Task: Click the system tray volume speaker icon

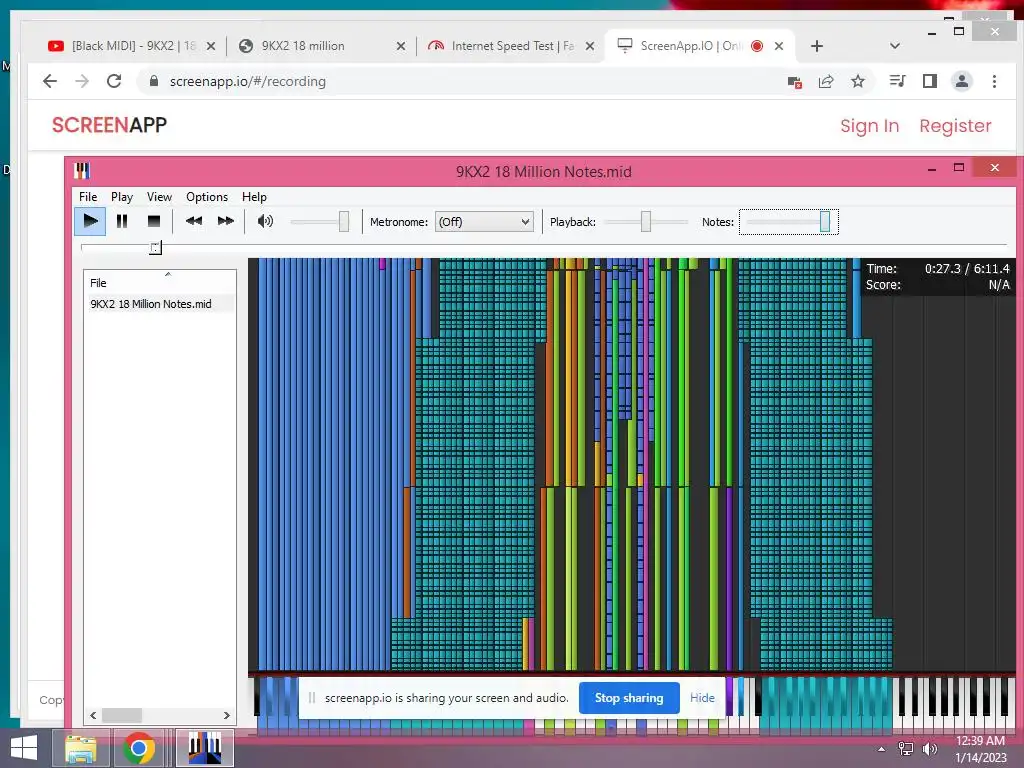Action: click(x=929, y=749)
